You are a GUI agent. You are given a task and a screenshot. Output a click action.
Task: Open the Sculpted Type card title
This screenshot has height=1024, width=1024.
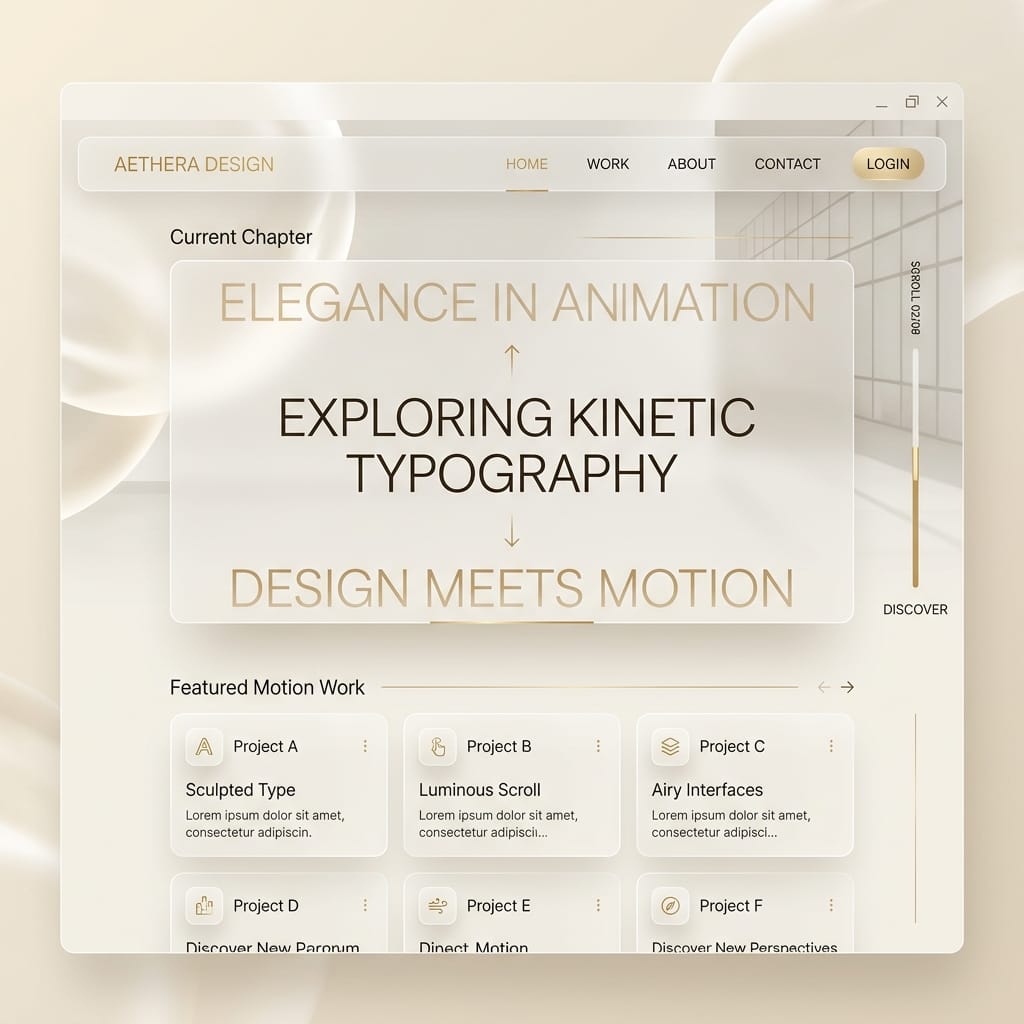240,790
